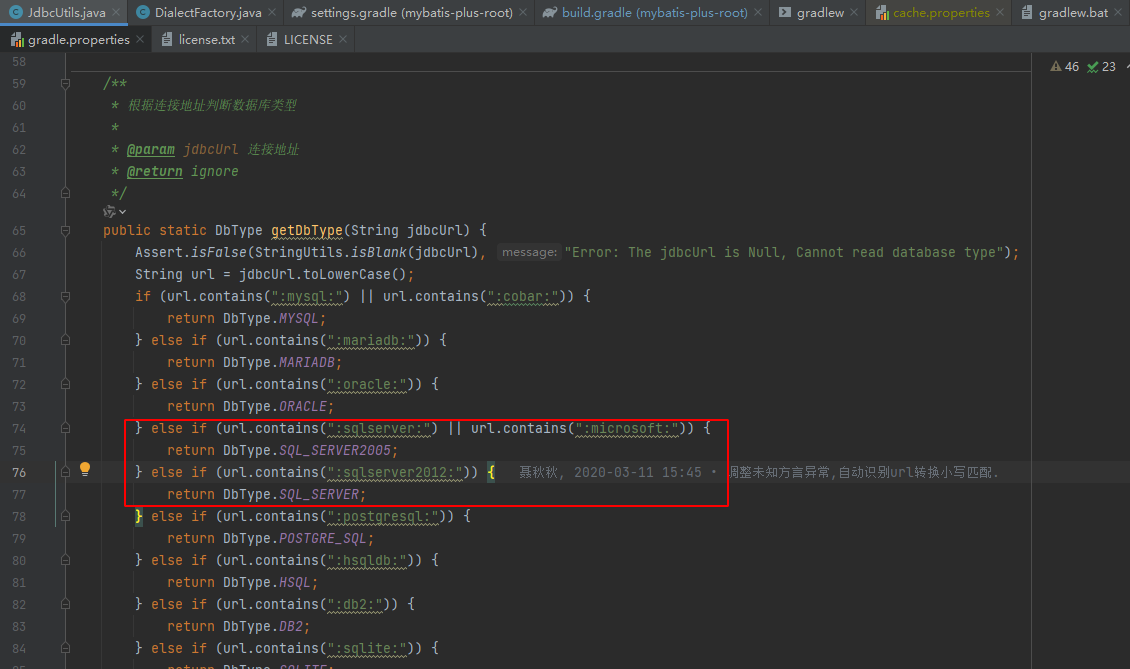Click the lightbulb quick-fix icon on line 76
The width and height of the screenshot is (1130, 669).
85,469
